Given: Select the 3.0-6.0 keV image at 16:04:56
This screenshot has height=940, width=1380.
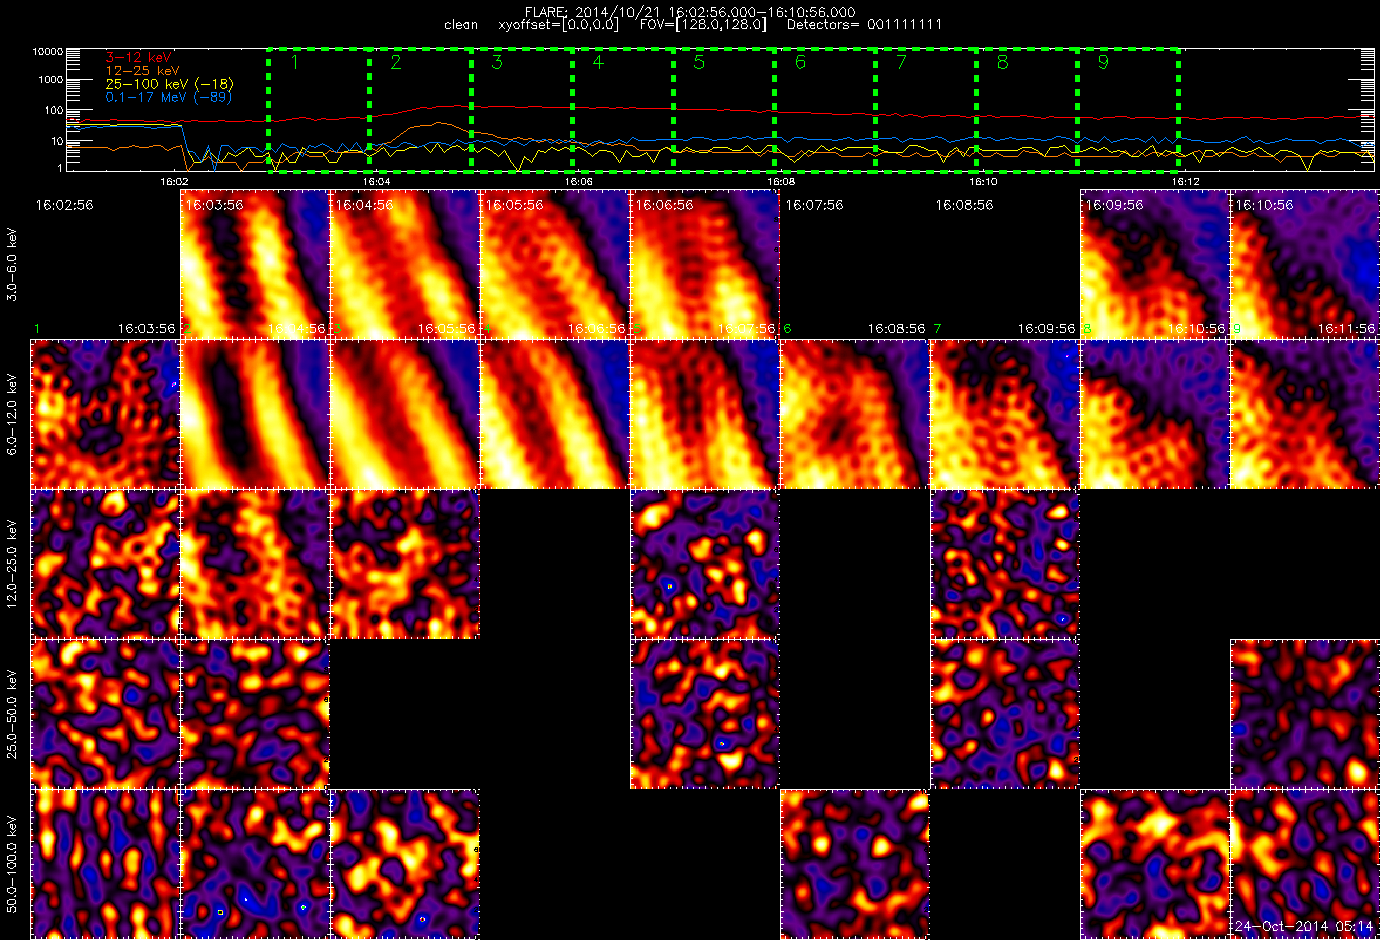Looking at the screenshot, I should coord(405,264).
